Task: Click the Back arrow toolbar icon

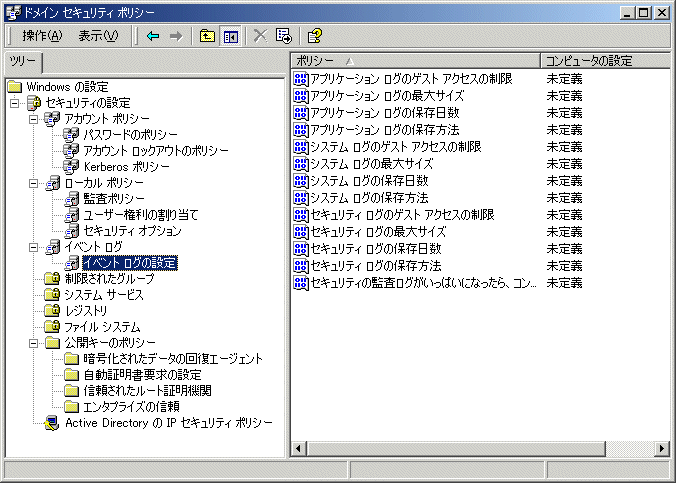Action: point(153,36)
